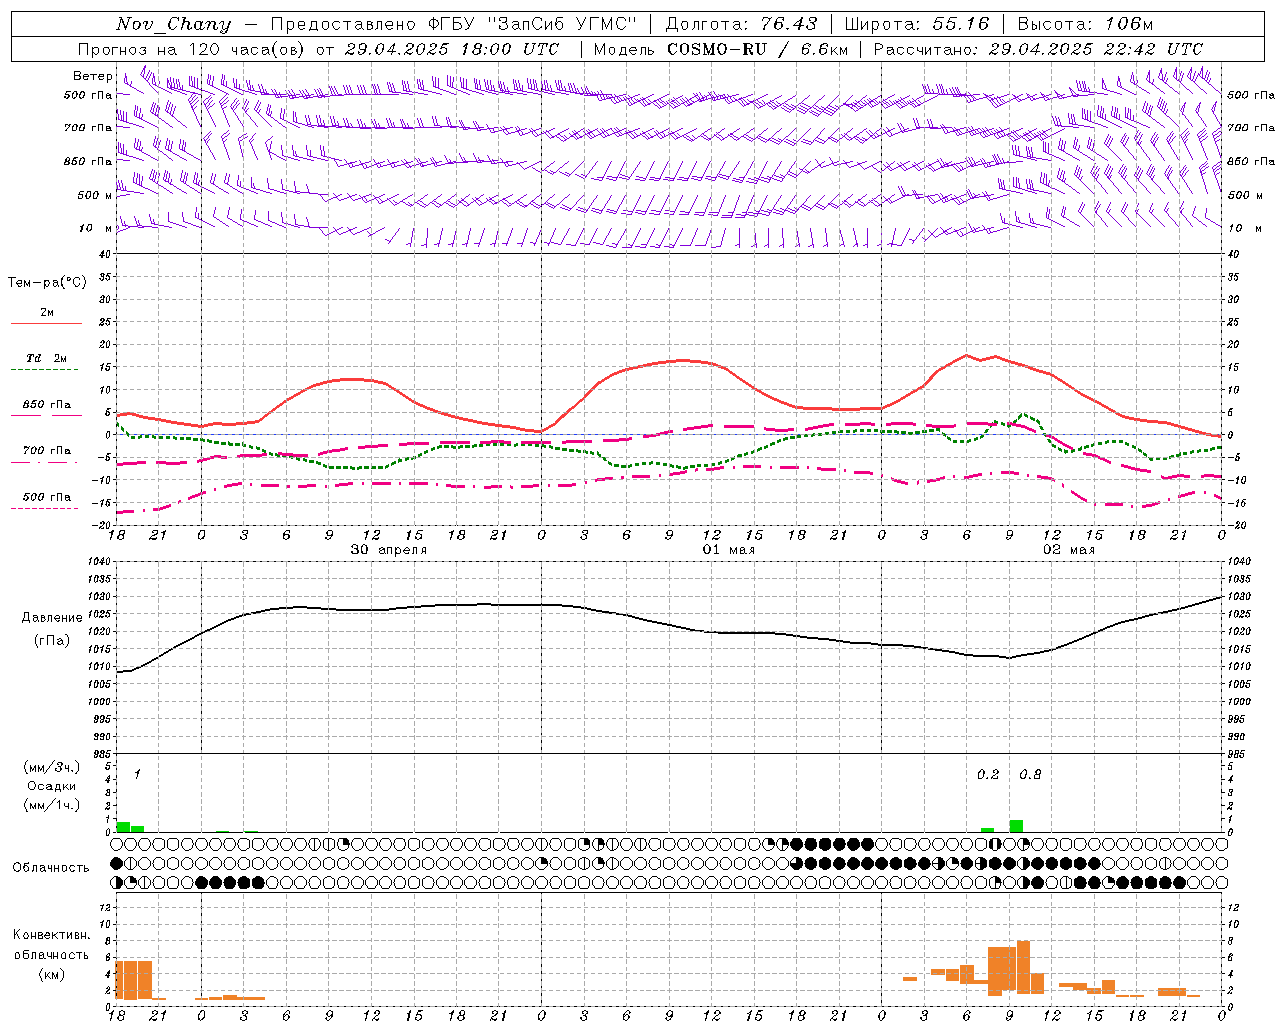Click the 02 мая date label
The height and width of the screenshot is (1024, 1280).
coord(1069,550)
